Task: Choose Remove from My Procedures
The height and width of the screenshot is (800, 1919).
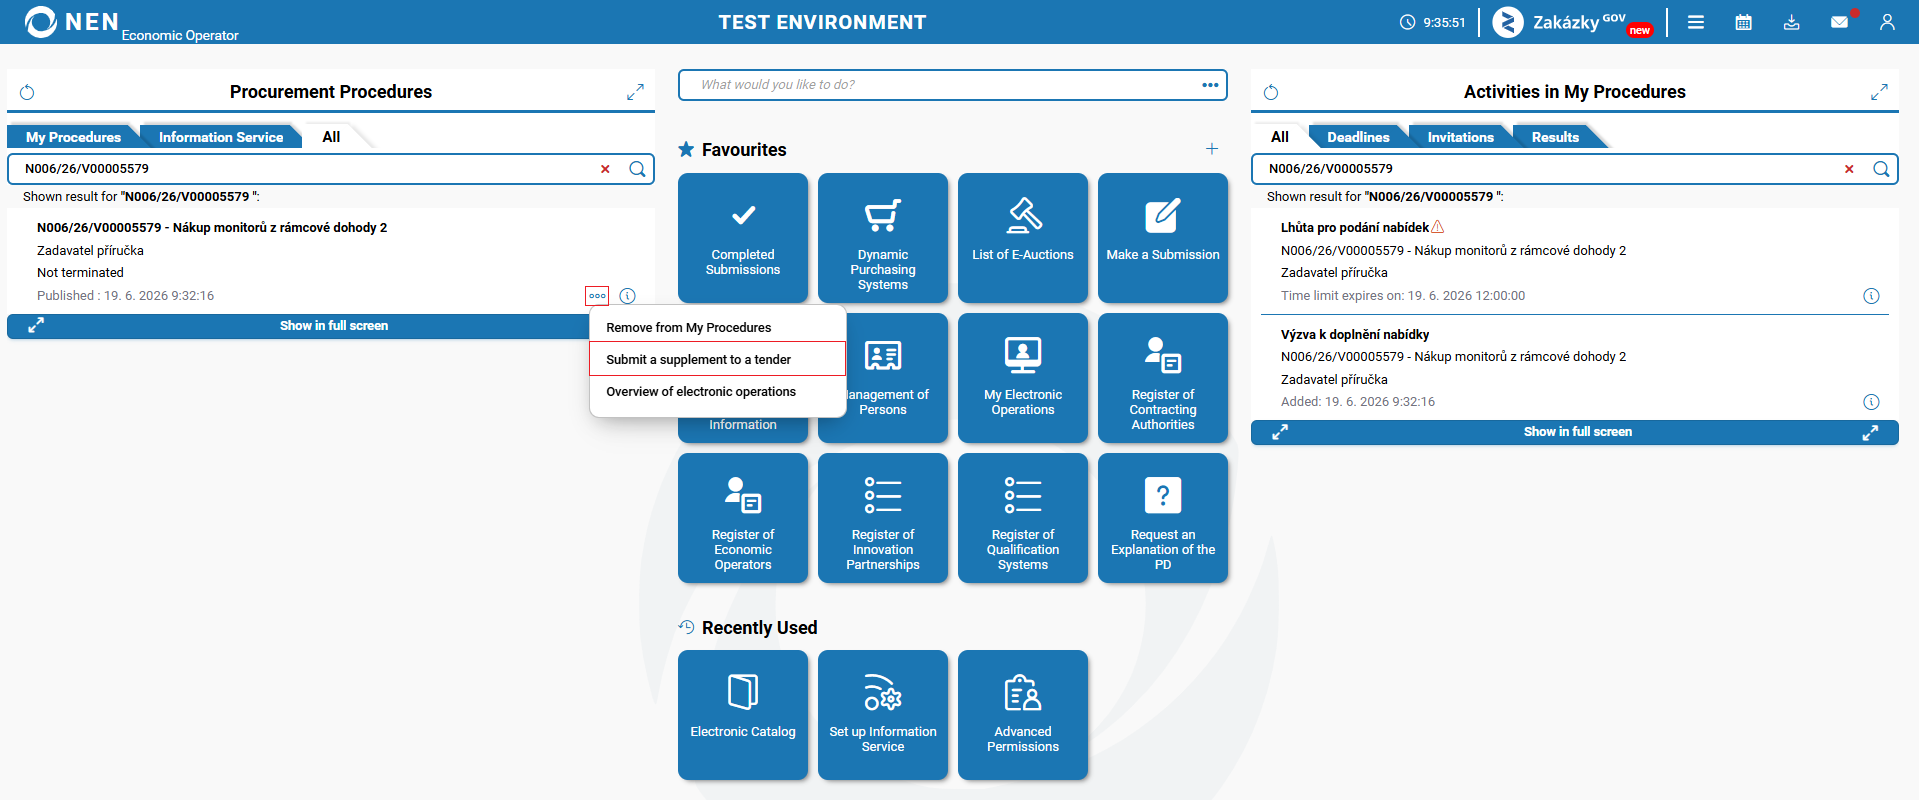Action: (x=718, y=327)
